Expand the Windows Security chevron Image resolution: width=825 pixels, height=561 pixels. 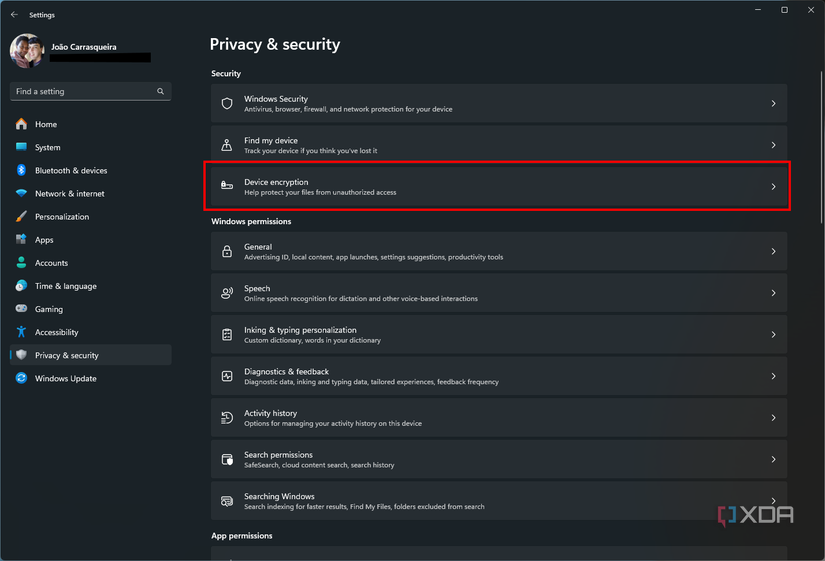pyautogui.click(x=773, y=104)
